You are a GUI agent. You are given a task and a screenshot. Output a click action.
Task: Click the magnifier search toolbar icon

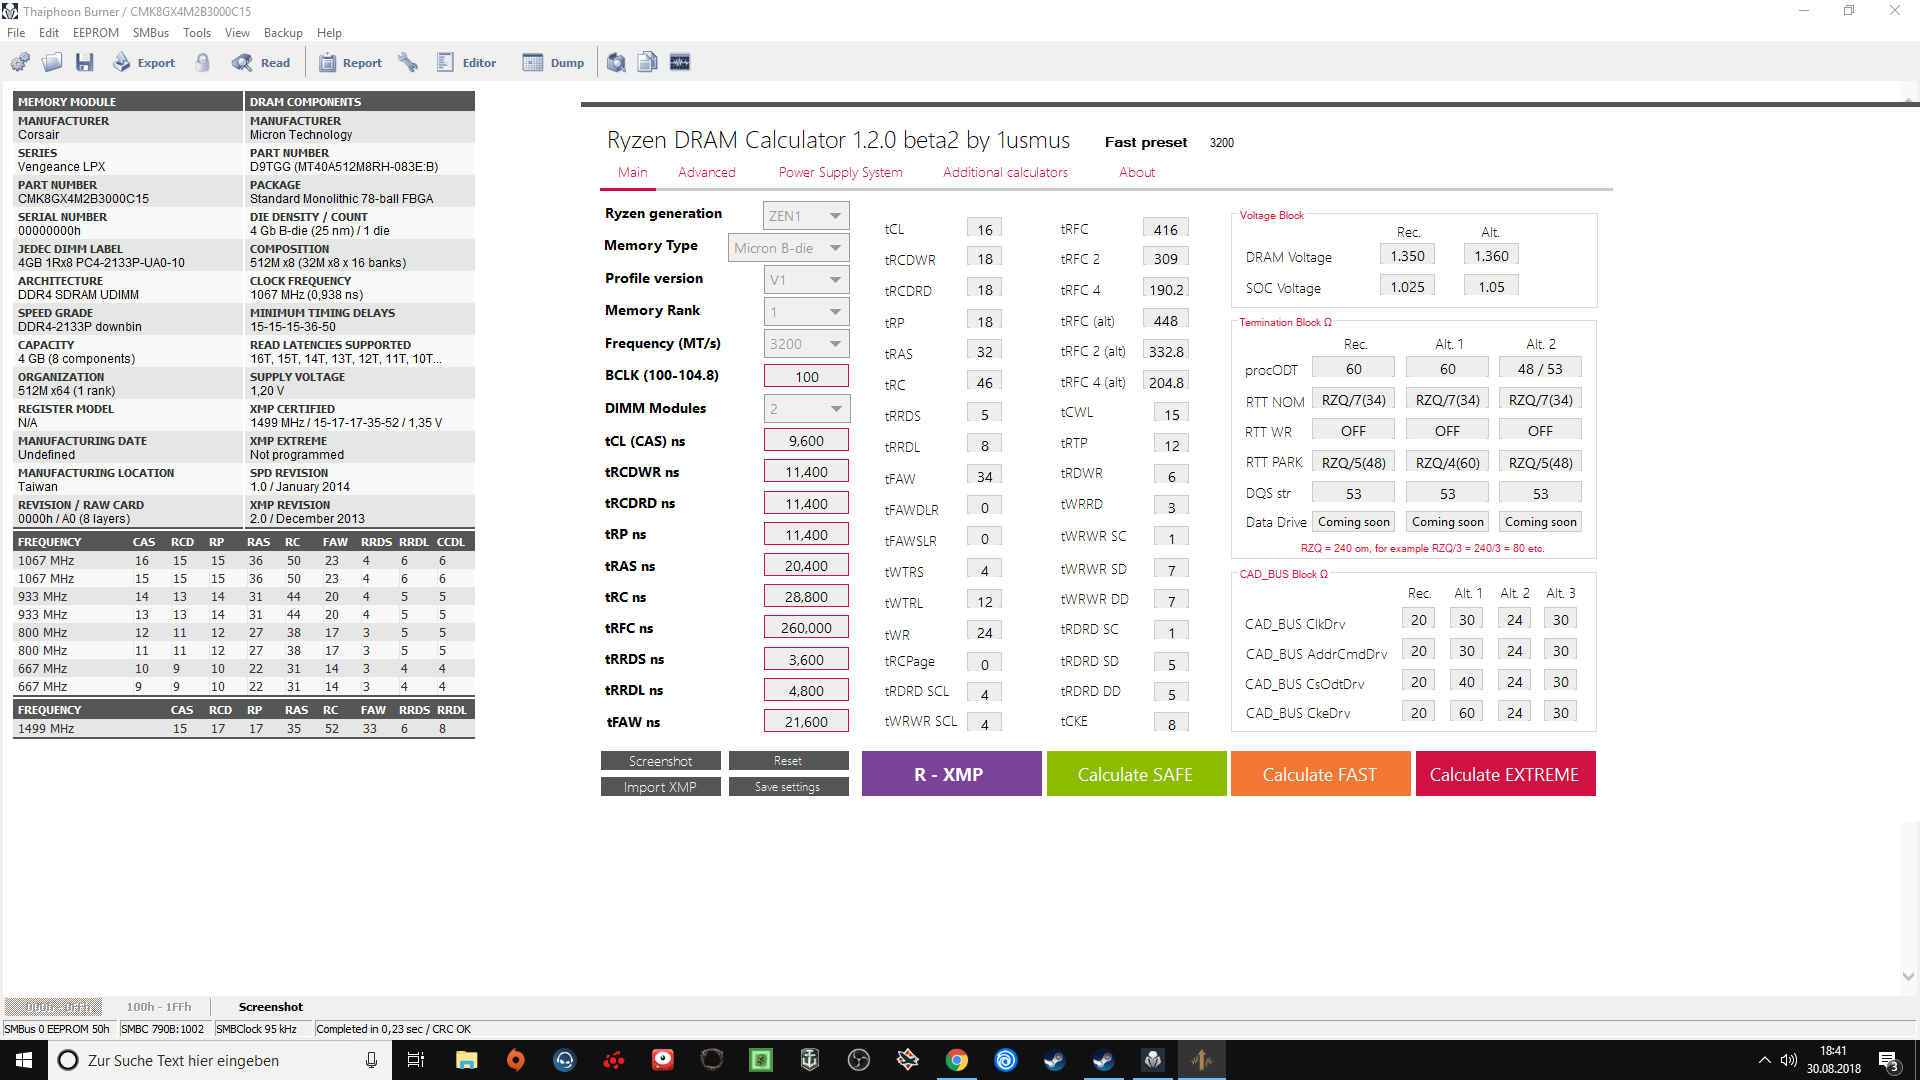click(616, 62)
